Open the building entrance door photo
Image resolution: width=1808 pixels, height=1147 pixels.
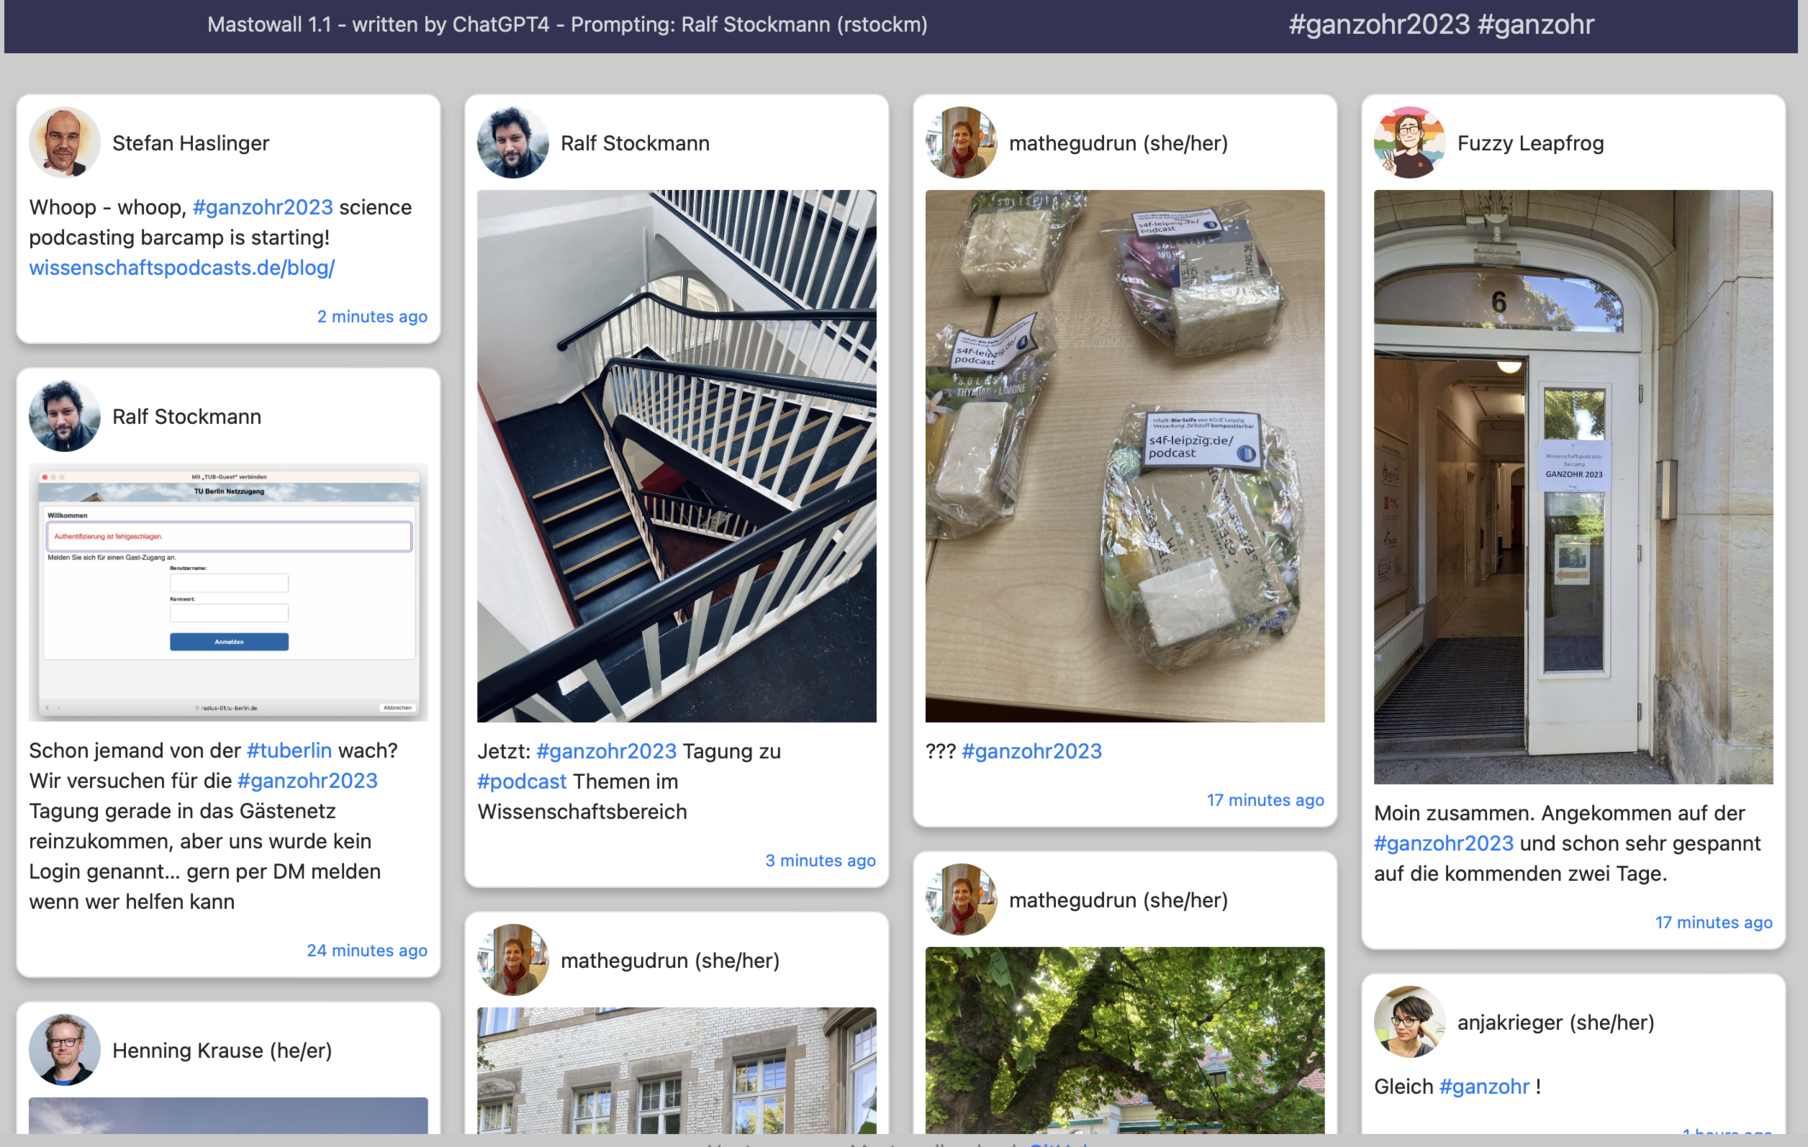click(x=1573, y=487)
